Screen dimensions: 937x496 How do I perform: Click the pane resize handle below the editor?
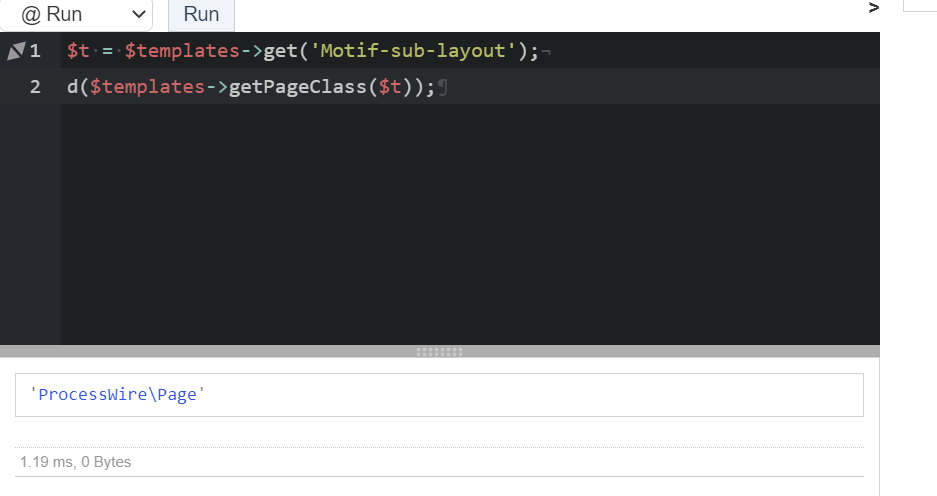coord(439,352)
